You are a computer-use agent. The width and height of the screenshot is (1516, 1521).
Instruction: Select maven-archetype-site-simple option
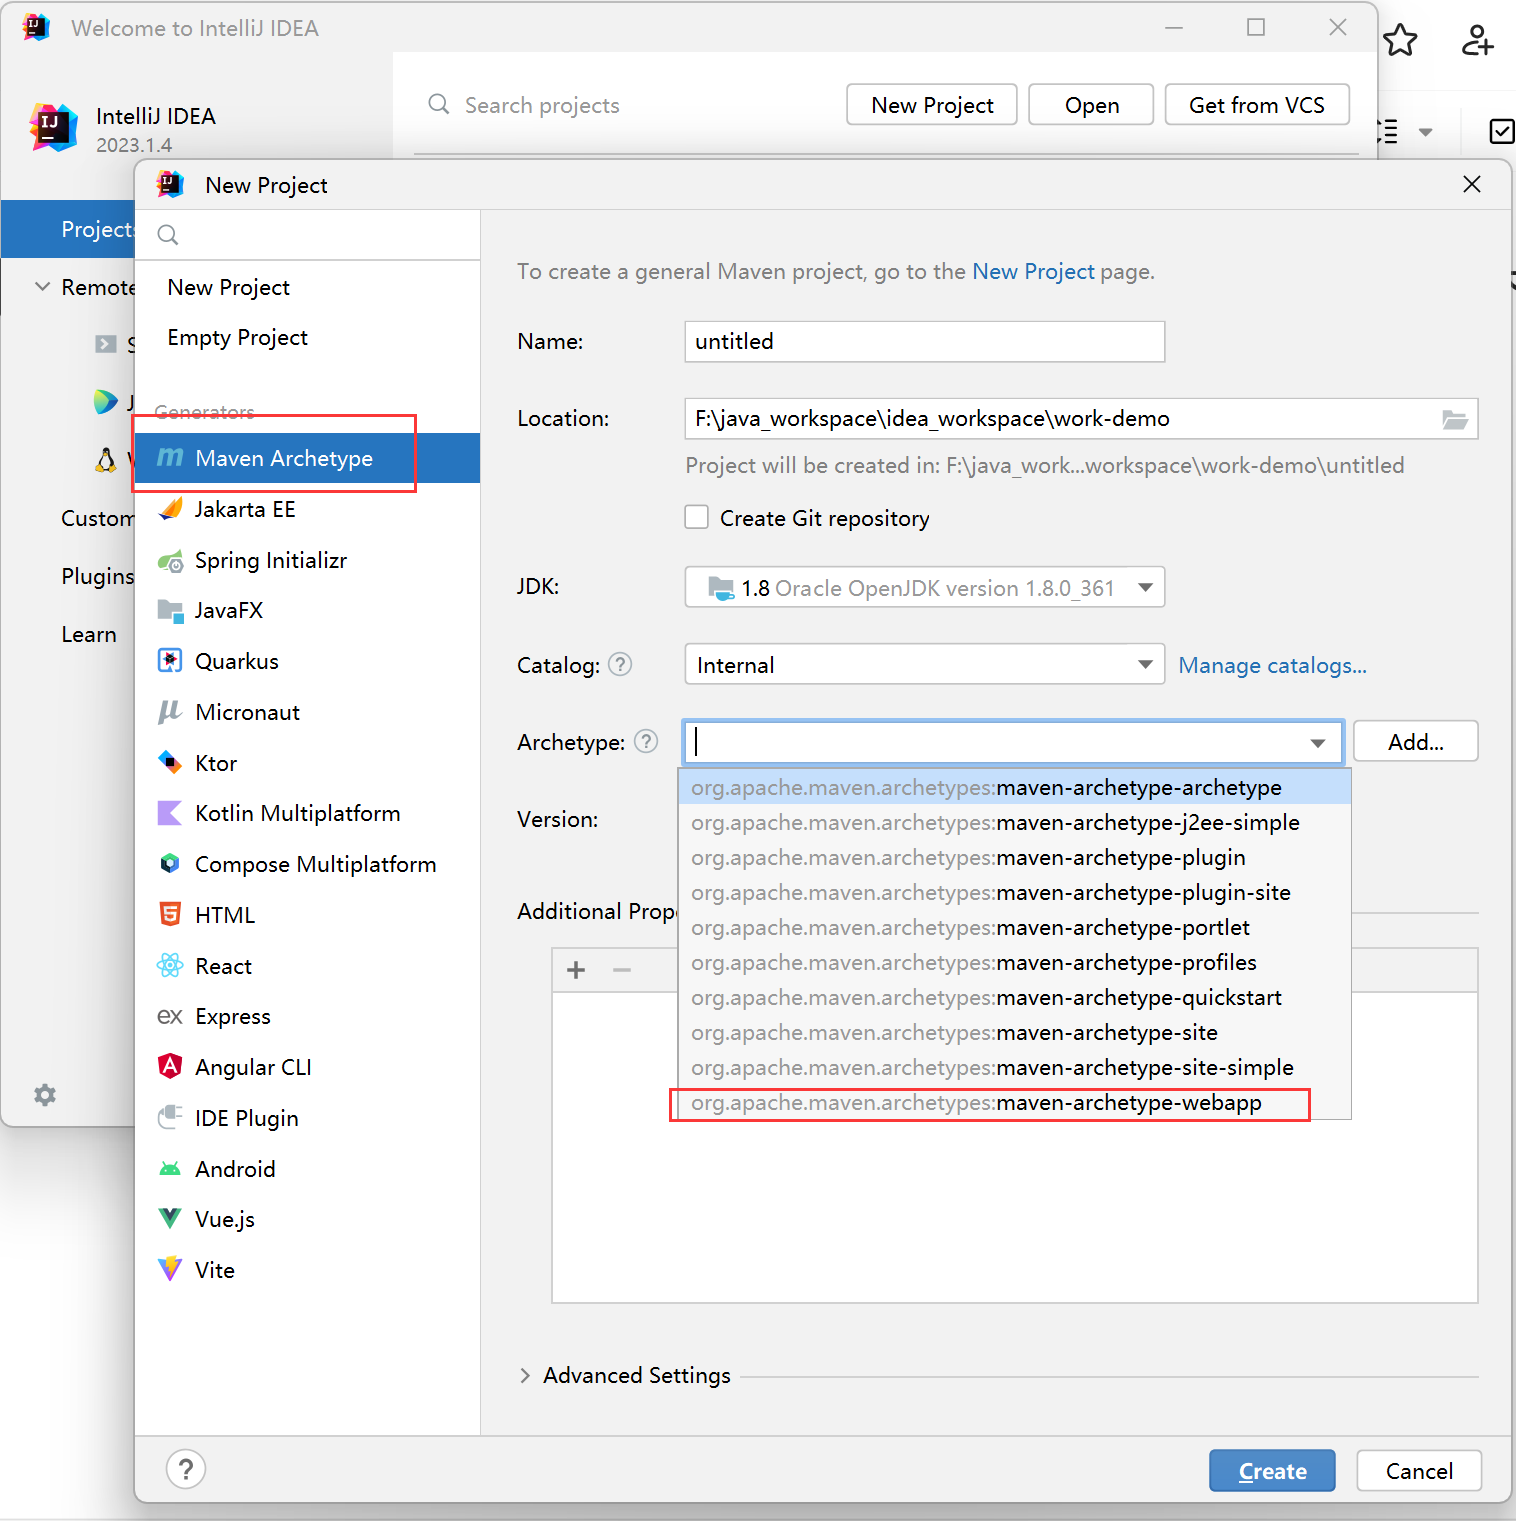1014,1068
